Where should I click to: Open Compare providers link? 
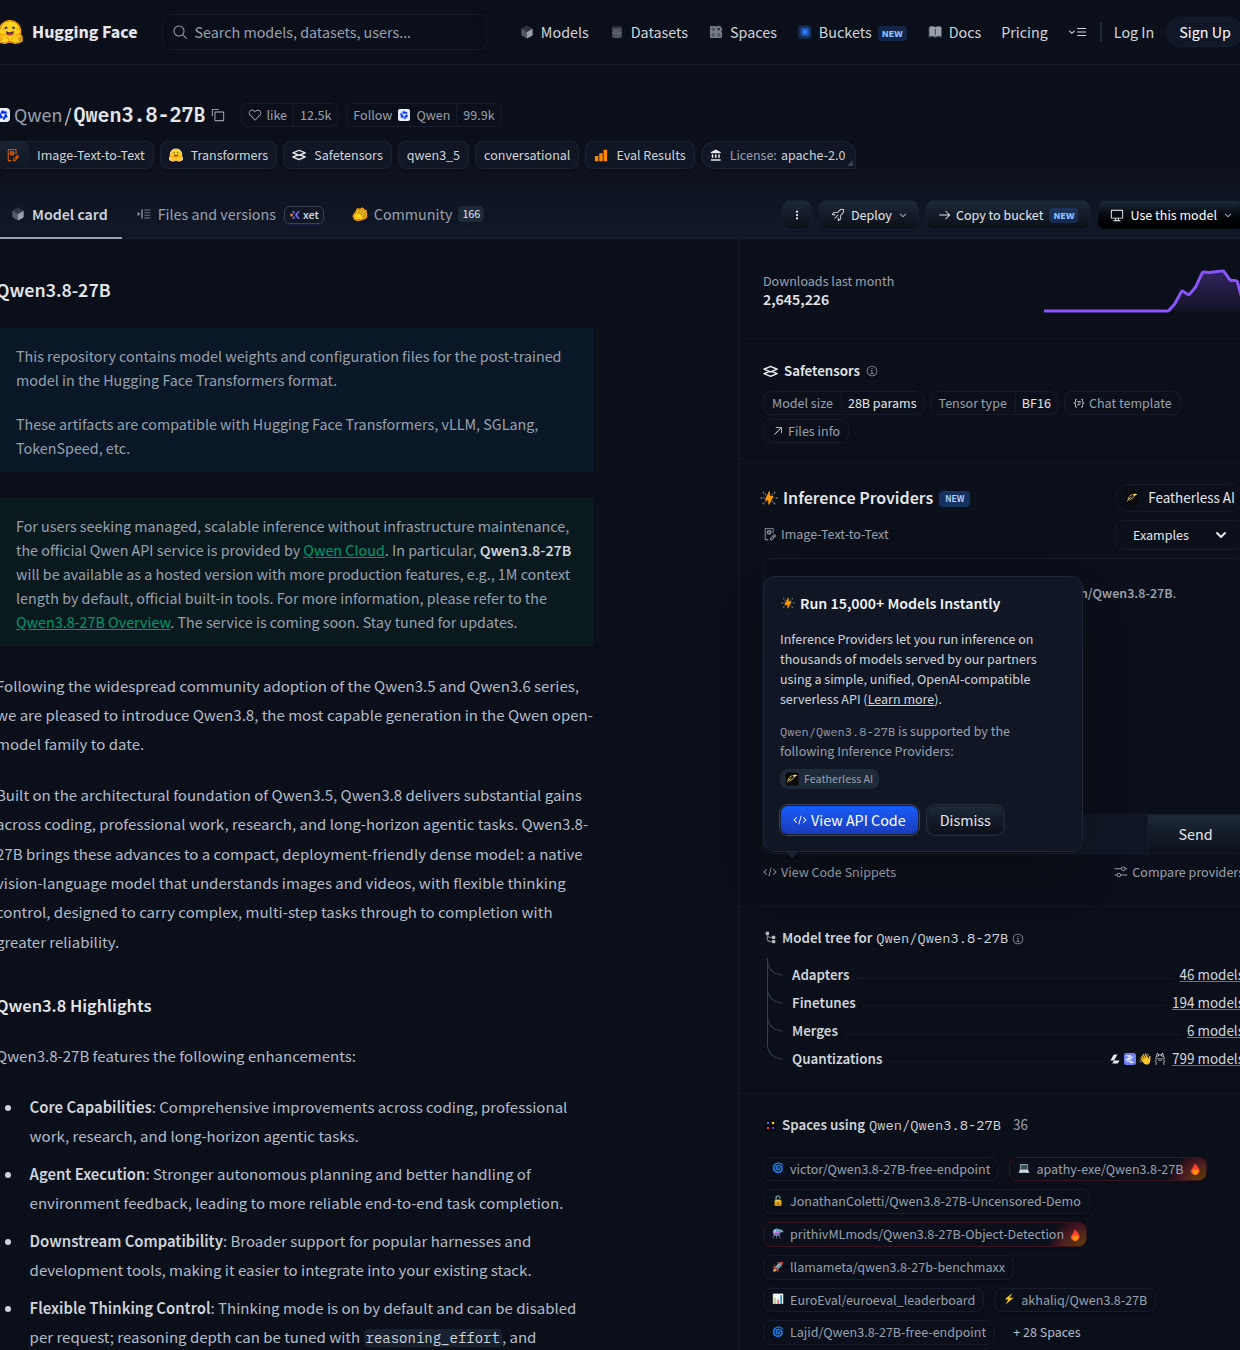[1178, 872]
